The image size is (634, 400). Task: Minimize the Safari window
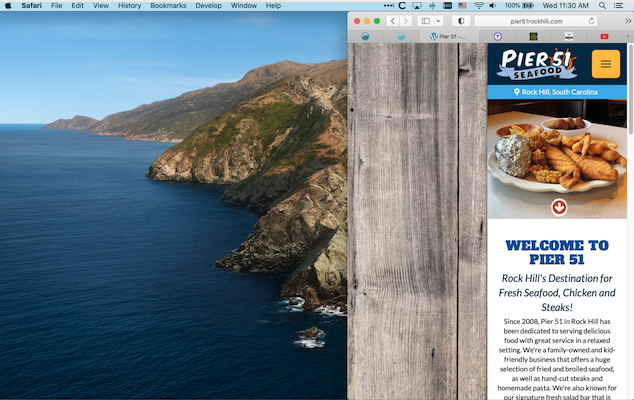click(x=367, y=21)
